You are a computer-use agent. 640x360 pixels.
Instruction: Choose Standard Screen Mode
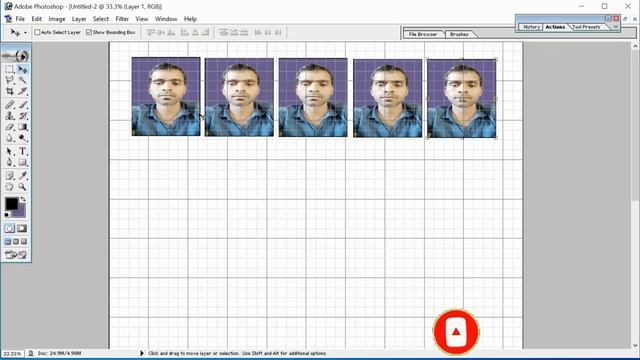8,242
